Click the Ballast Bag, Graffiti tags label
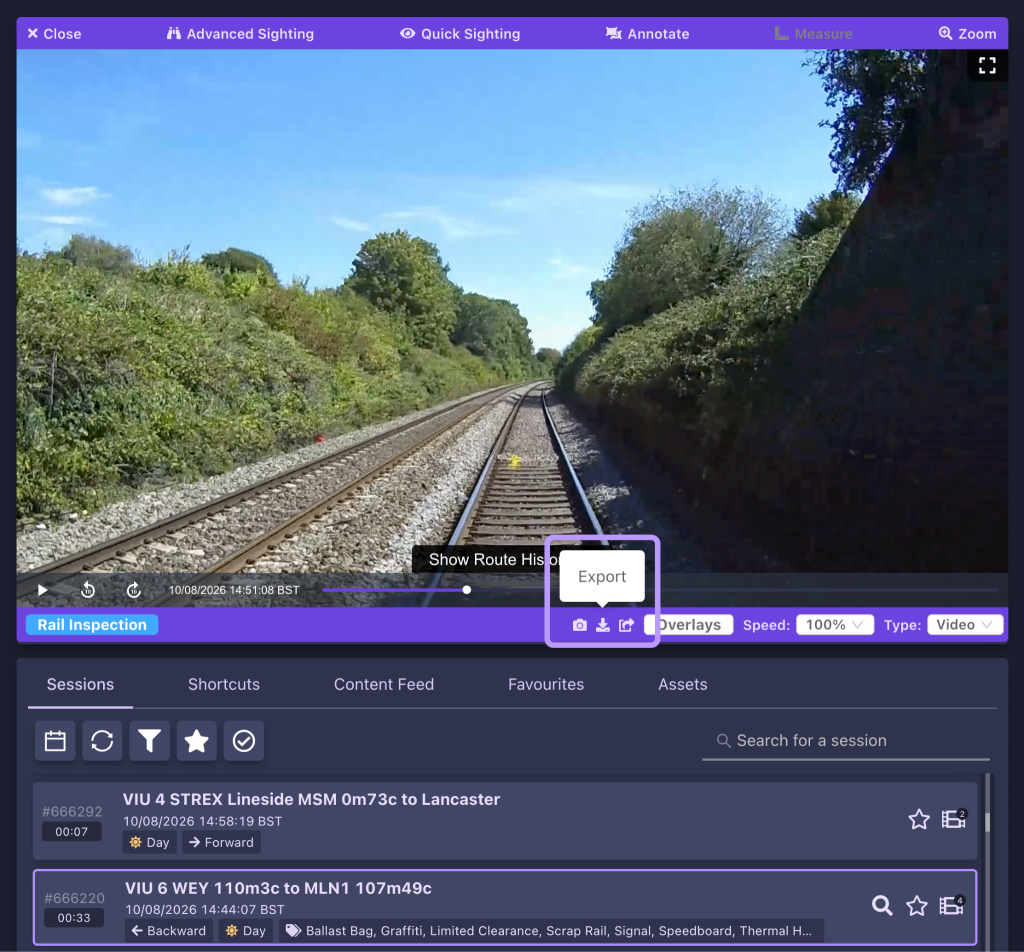Screen dimensions: 1024x952 click(551, 930)
